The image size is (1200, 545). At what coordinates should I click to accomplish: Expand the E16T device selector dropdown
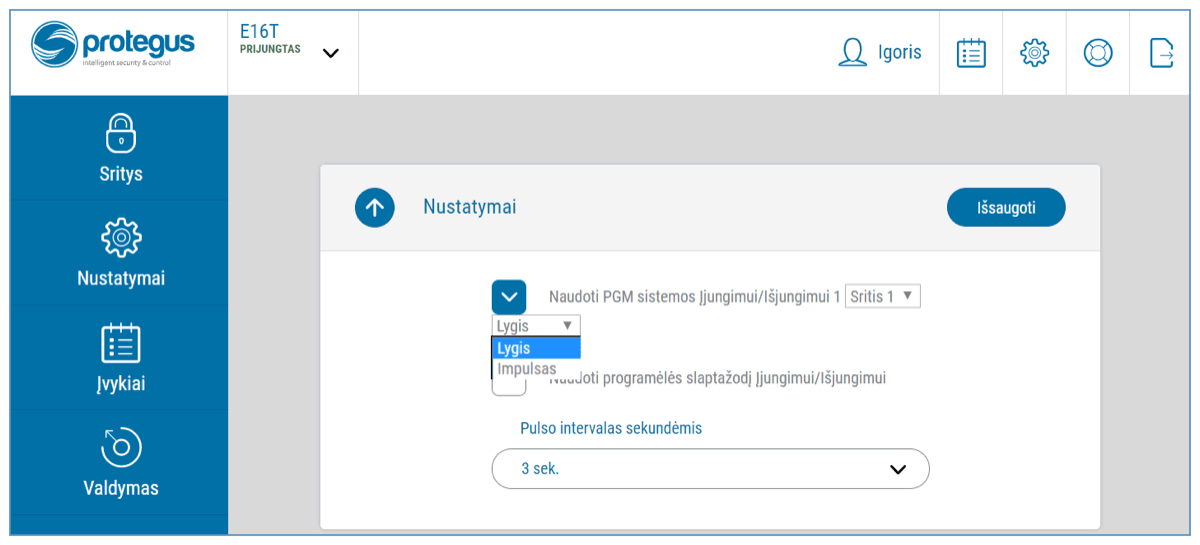point(331,53)
